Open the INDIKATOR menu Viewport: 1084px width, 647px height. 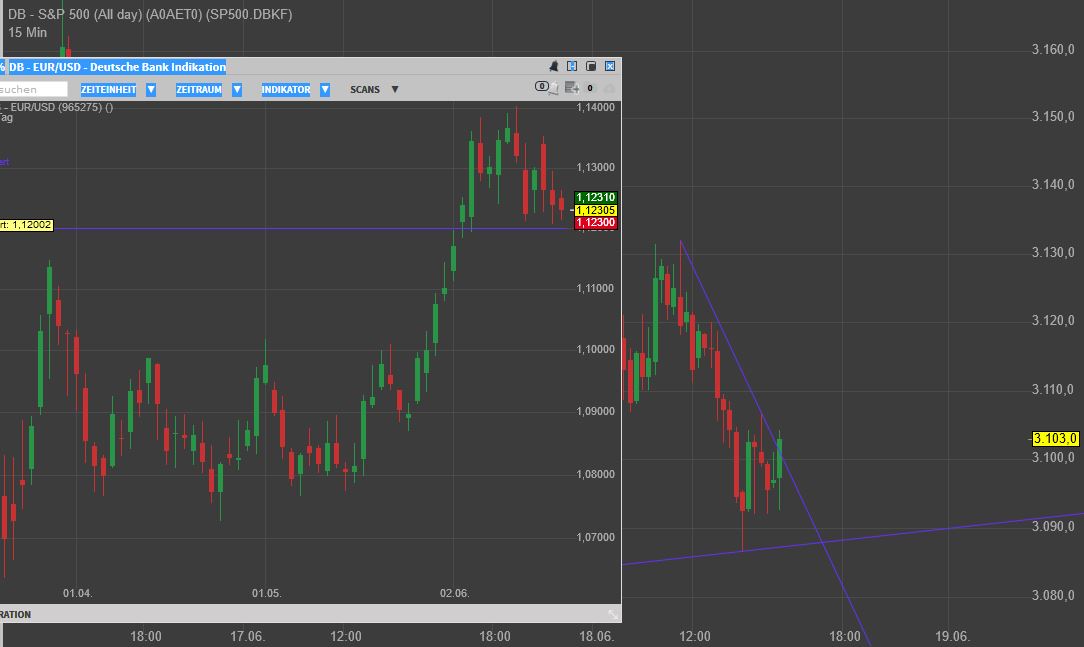point(286,89)
